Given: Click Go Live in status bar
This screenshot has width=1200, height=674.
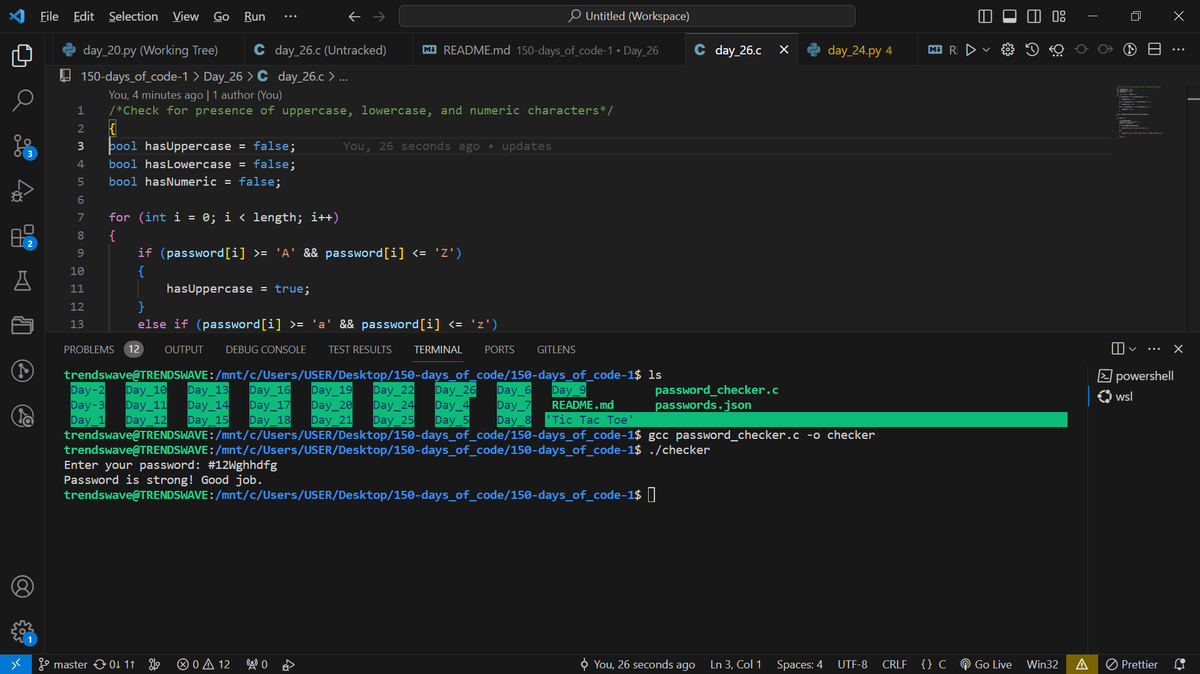Looking at the screenshot, I should (987, 664).
